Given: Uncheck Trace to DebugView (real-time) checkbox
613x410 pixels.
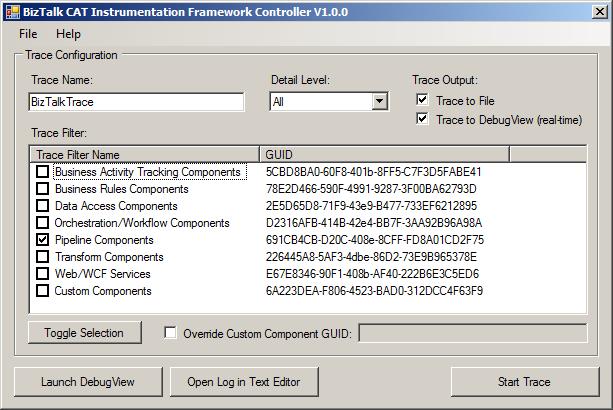Looking at the screenshot, I should point(422,118).
